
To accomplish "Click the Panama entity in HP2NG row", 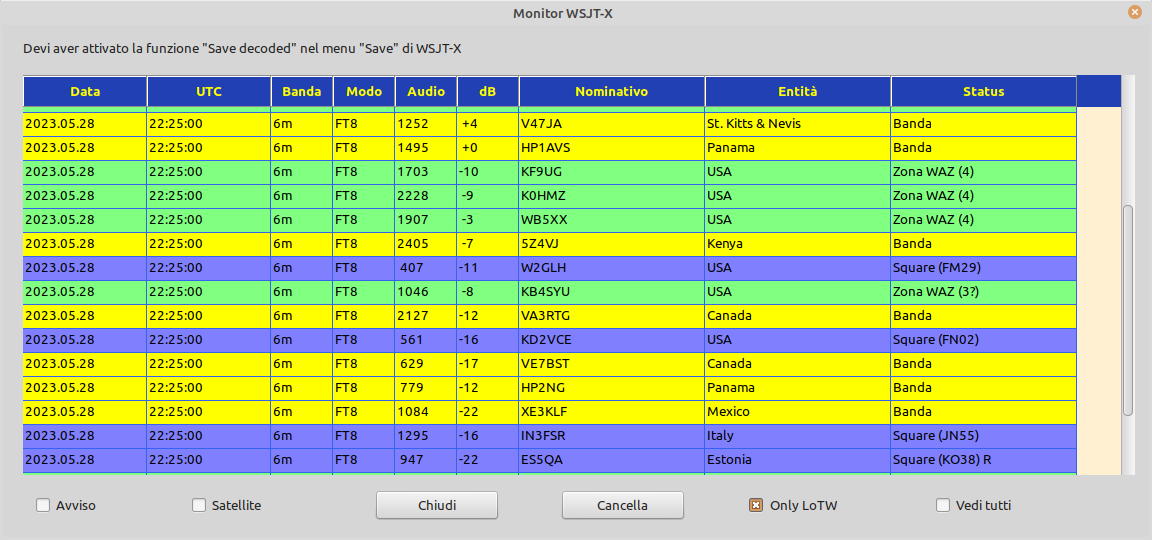I will pos(797,388).
